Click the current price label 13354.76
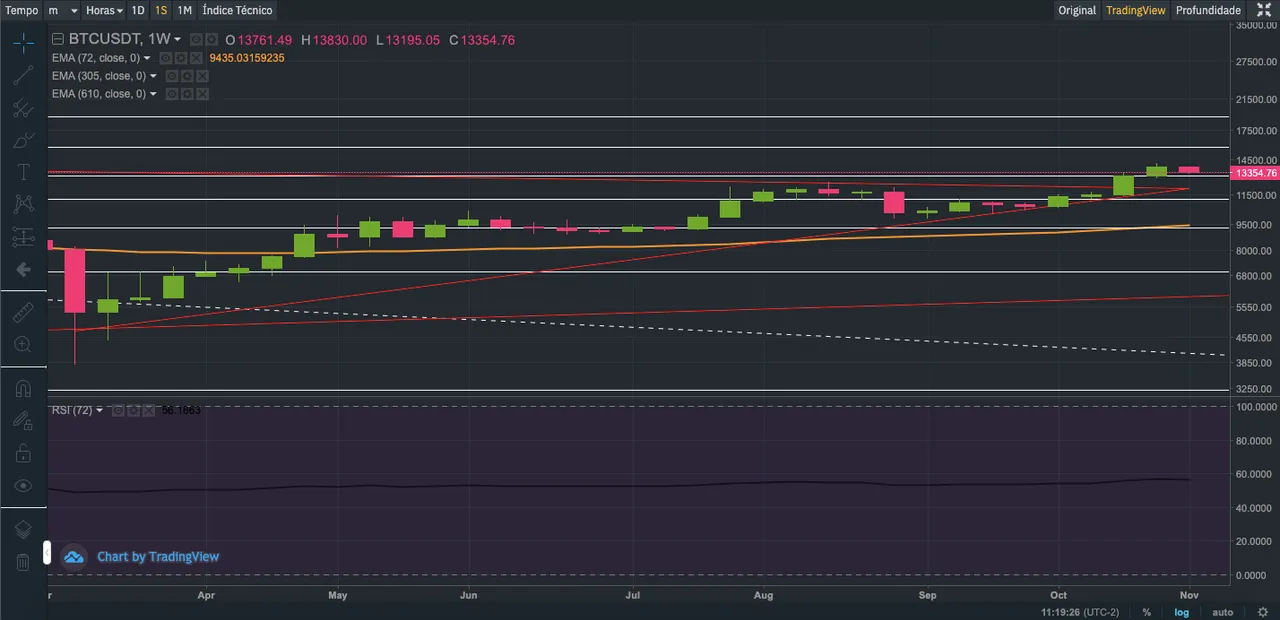 coord(1254,173)
